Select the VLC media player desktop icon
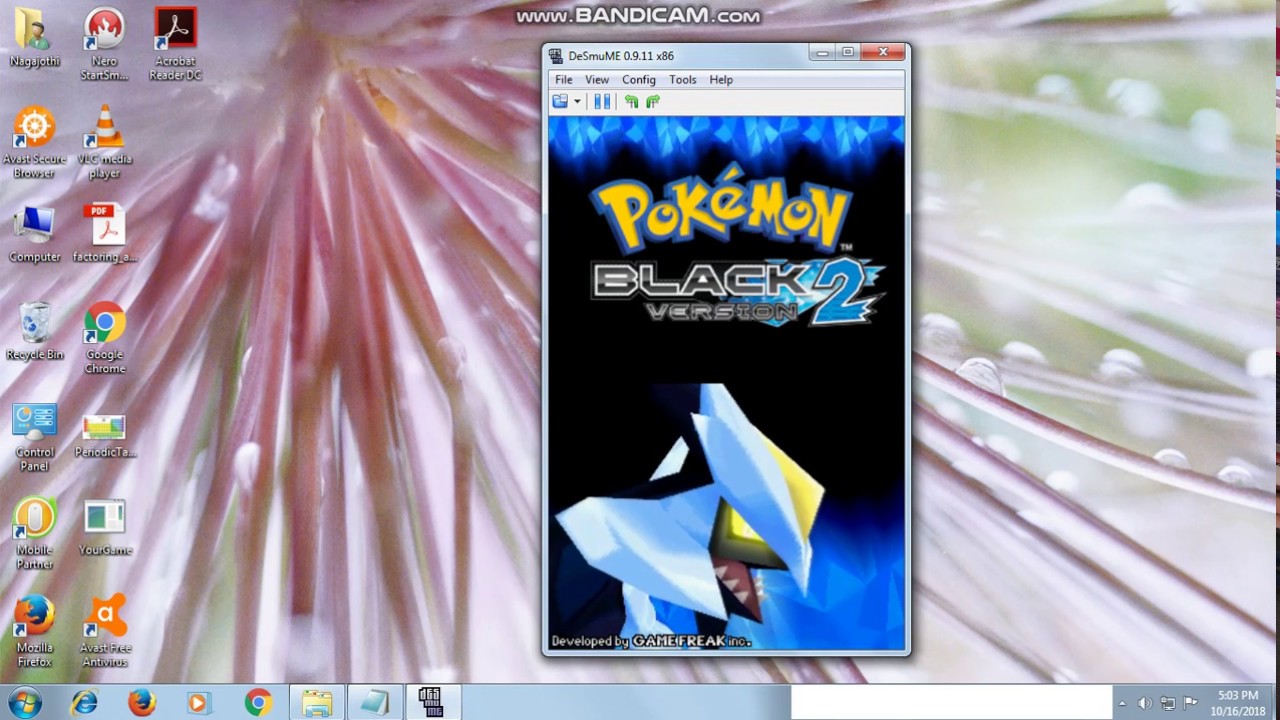The height and width of the screenshot is (720, 1280). pos(104,142)
